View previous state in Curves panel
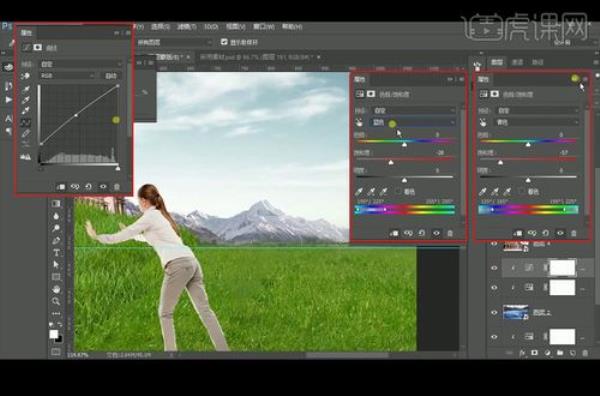Screen dimensions: 600x396 click(x=75, y=187)
